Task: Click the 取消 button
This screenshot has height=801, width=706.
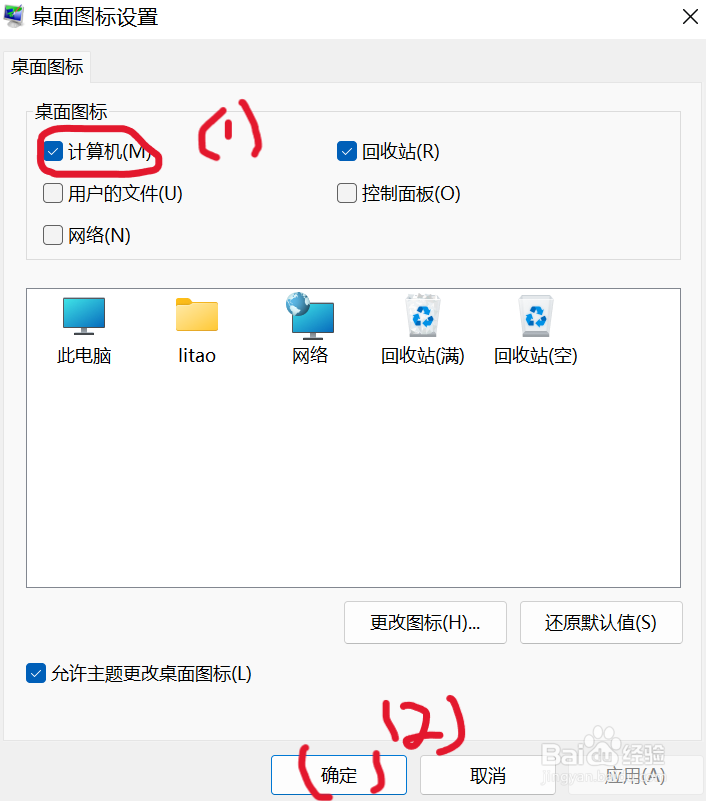Action: (487, 775)
